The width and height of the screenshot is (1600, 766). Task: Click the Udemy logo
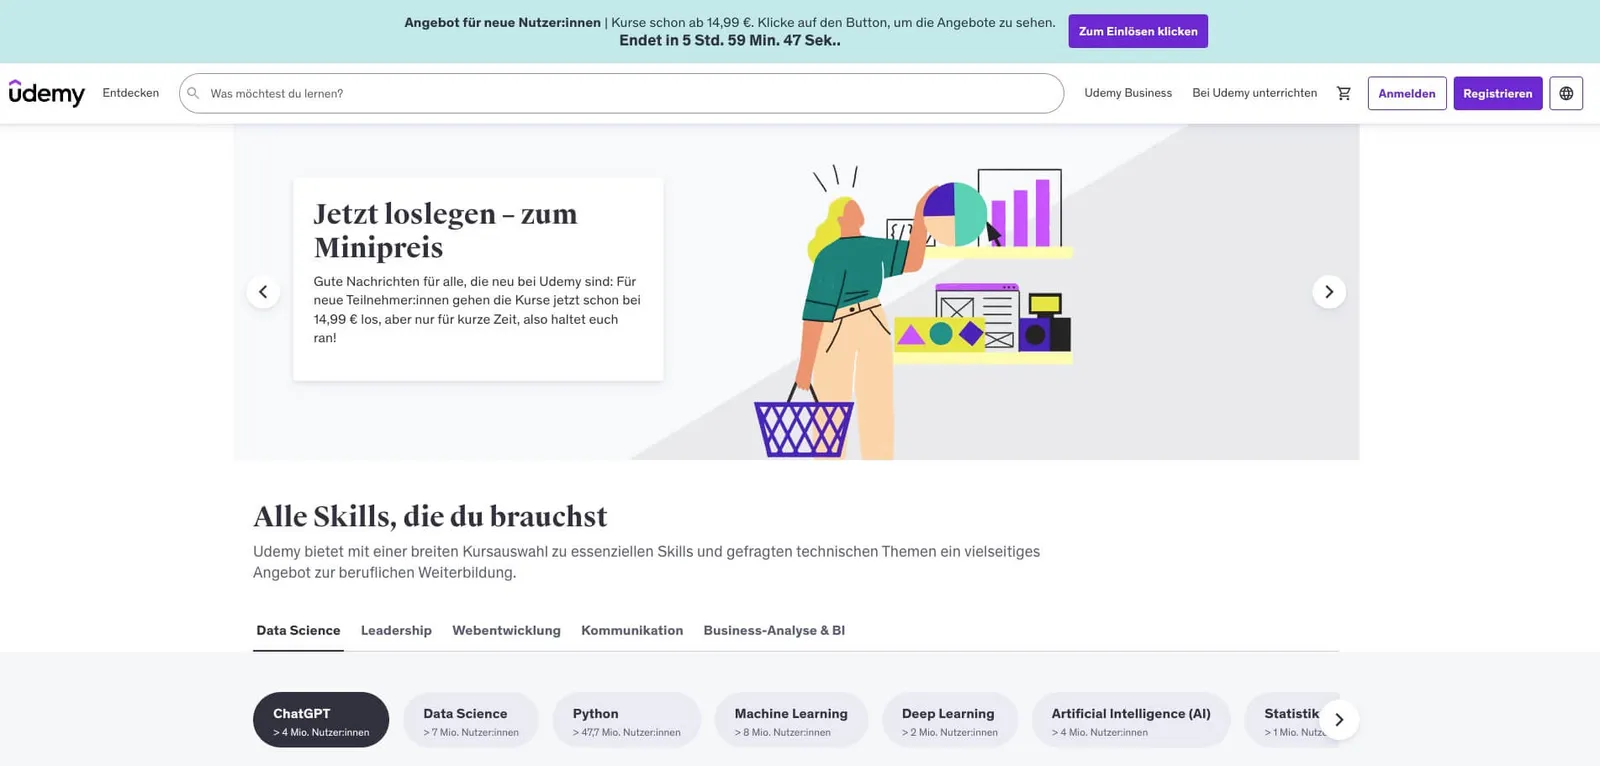point(47,93)
